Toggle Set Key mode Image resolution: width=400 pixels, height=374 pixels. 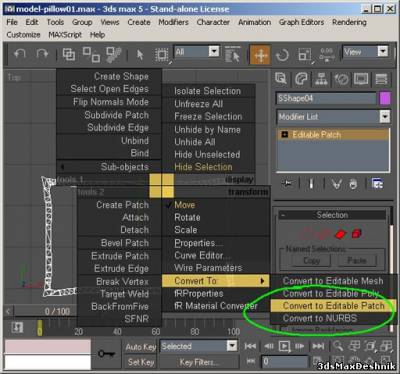[x=141, y=362]
